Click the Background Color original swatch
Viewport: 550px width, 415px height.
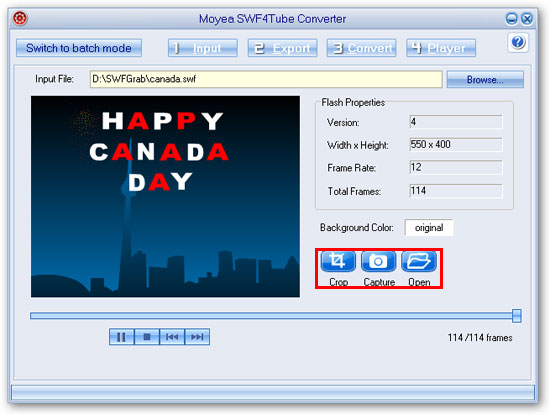click(x=429, y=228)
